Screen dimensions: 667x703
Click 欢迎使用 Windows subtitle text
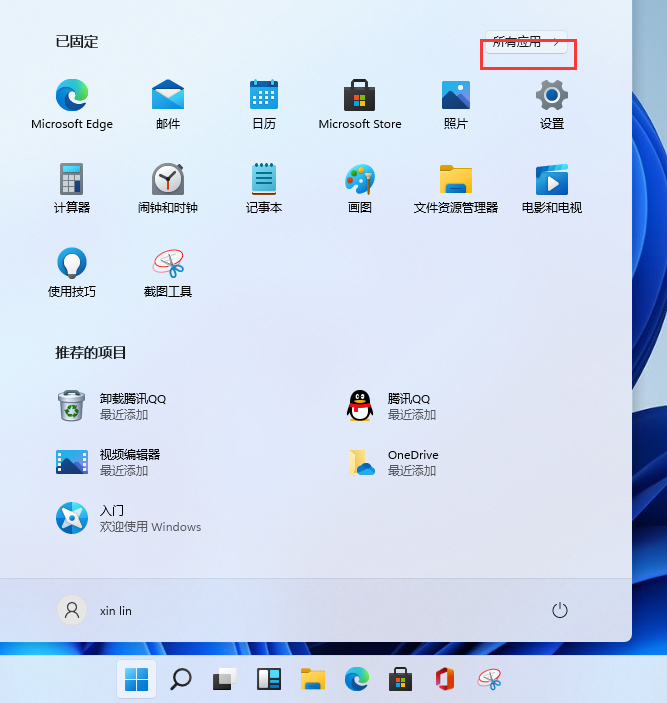150,526
